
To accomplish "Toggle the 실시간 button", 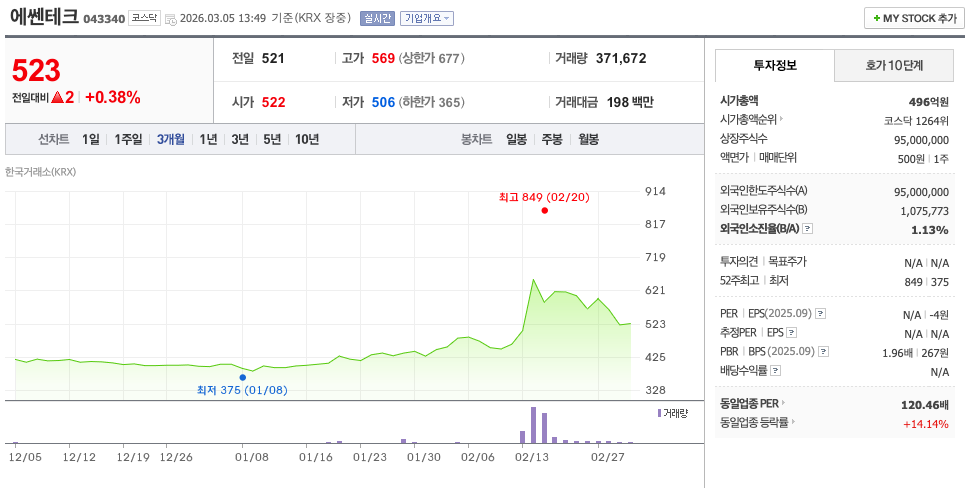I will (377, 19).
